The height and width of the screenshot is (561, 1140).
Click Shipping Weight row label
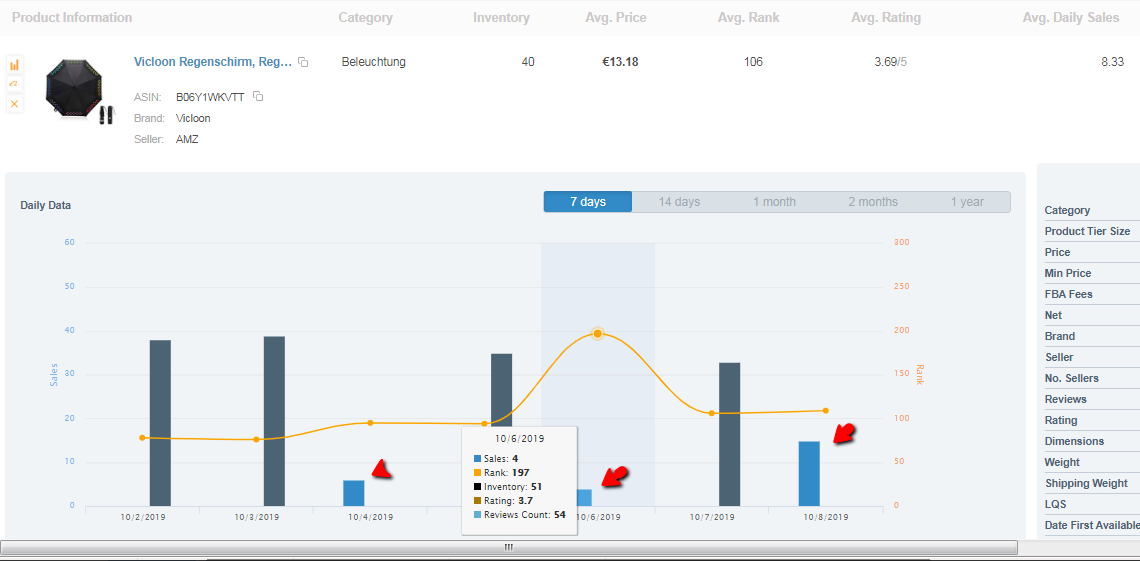tap(1086, 483)
